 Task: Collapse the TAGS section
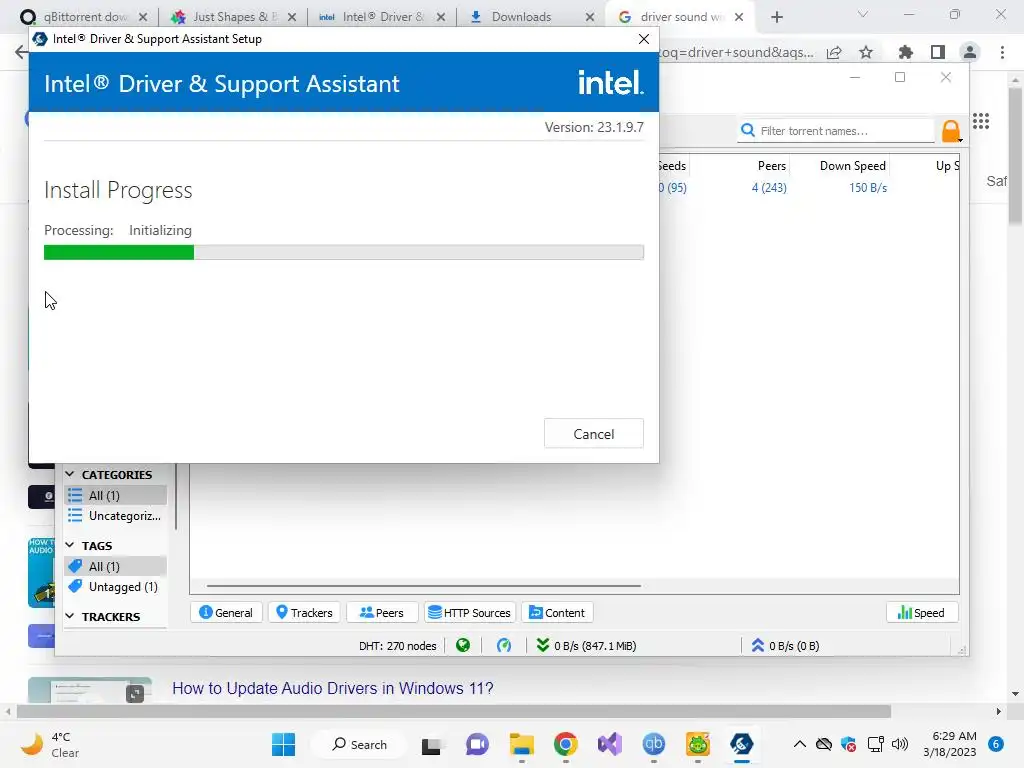click(70, 545)
